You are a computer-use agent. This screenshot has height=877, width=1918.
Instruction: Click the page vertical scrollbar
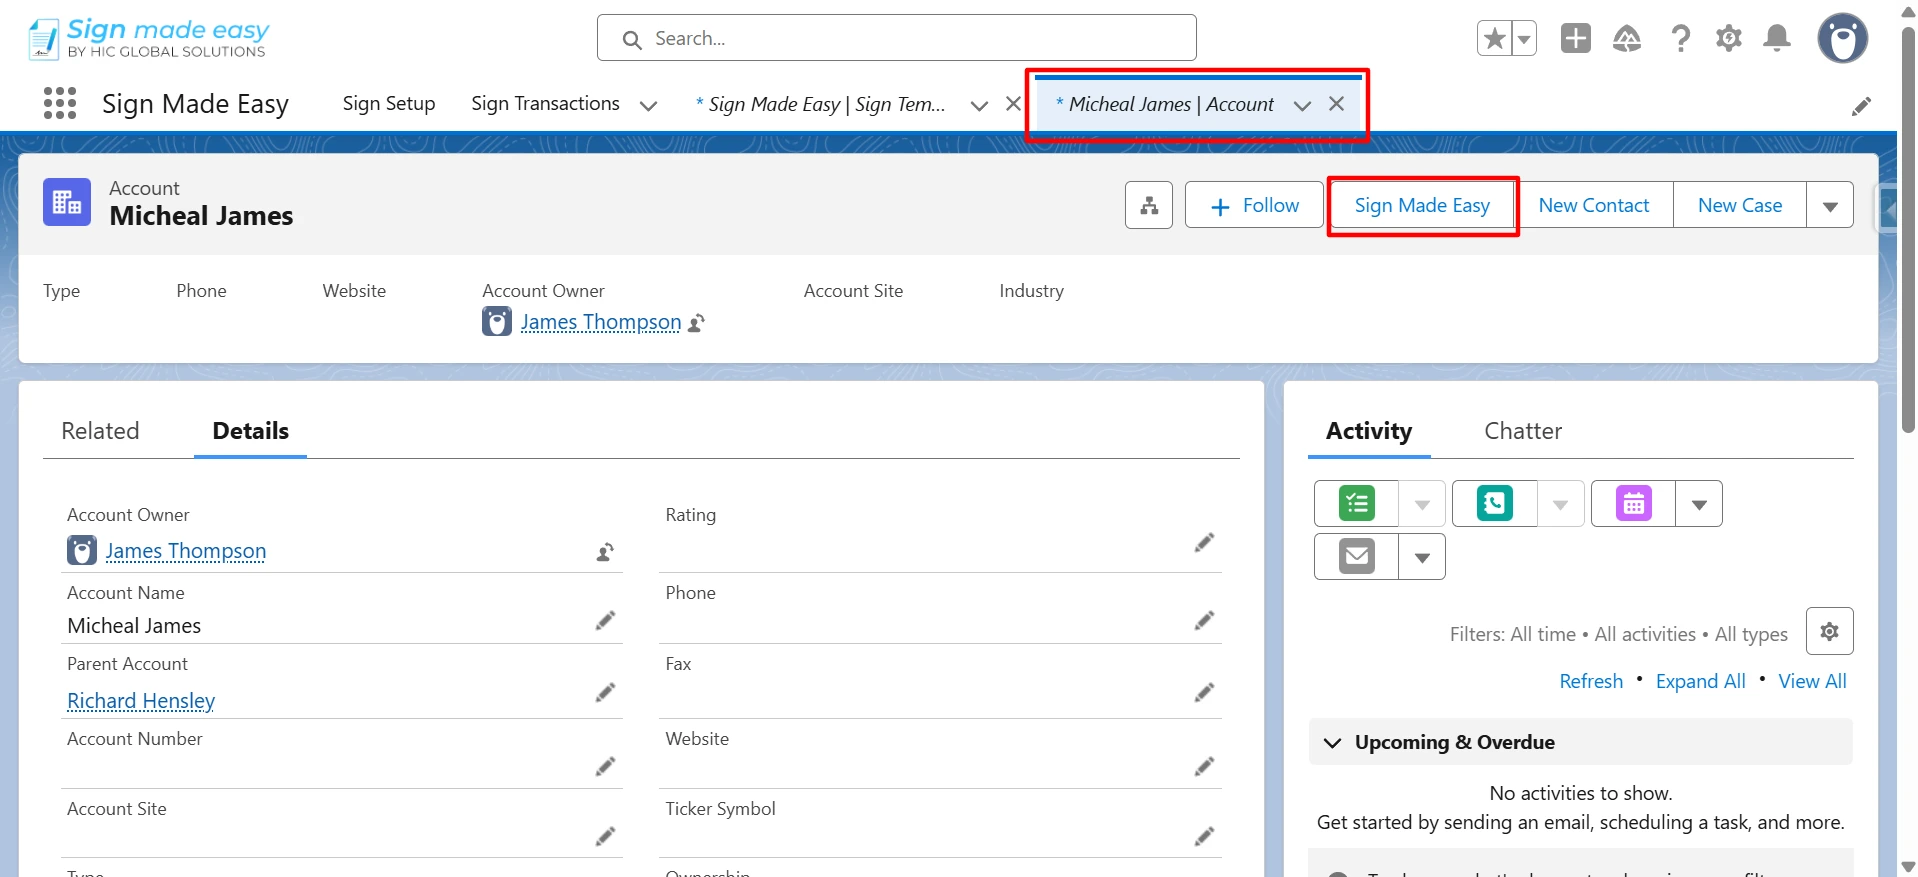point(1908,230)
